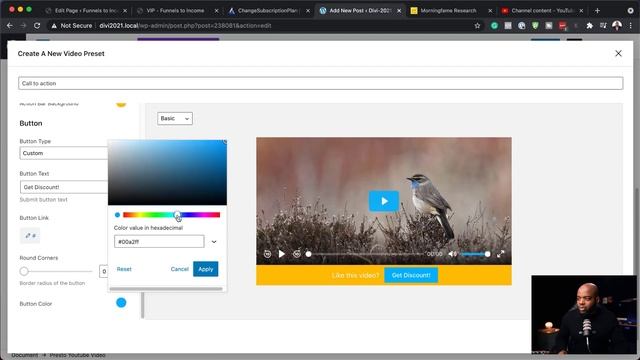Viewport: 640px width, 360px height.
Task: Click the 'Get Discount!' preview button
Action: pos(411,275)
